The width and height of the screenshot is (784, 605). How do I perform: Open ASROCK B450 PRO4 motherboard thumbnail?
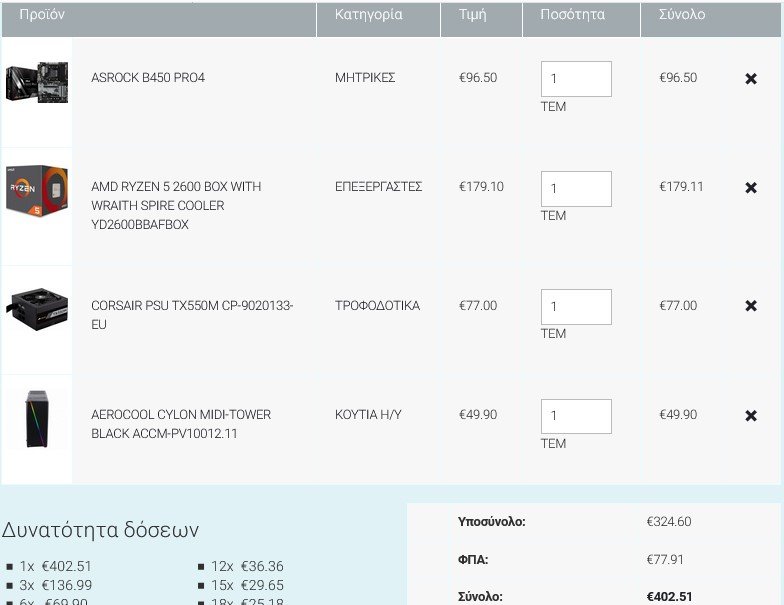[x=36, y=82]
